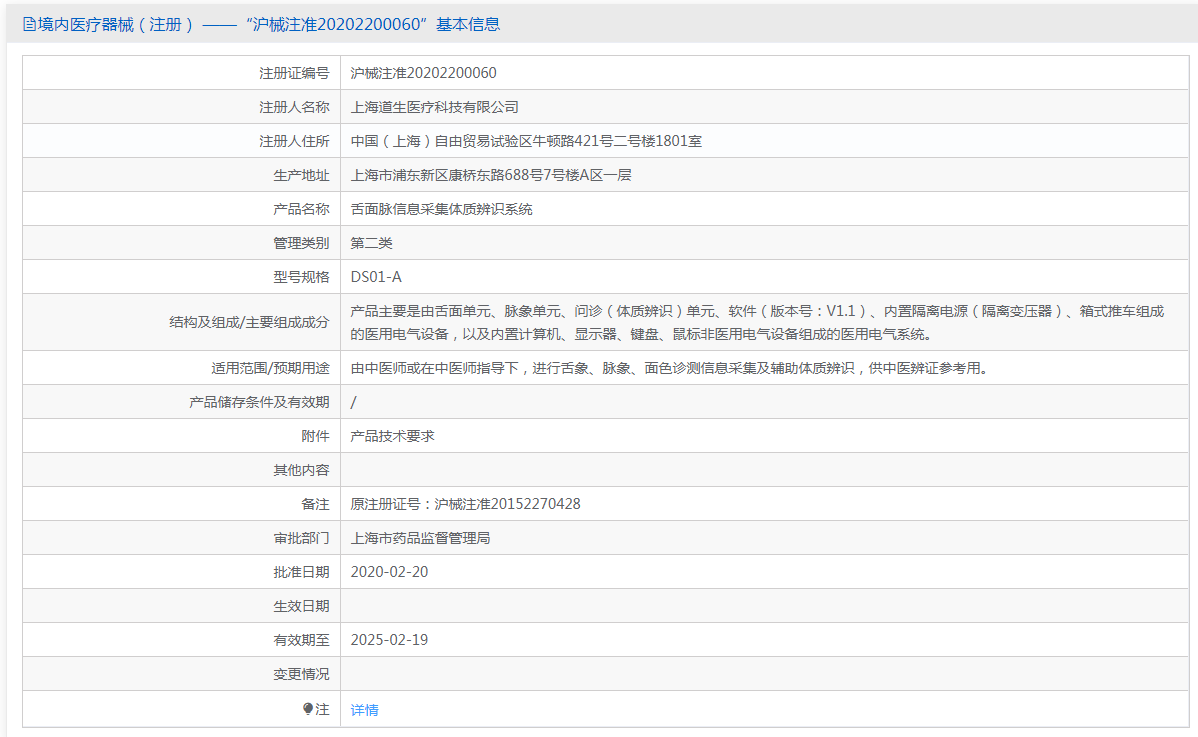The image size is (1198, 737).
Task: Click the 生效日期 label
Action: pyautogui.click(x=301, y=606)
